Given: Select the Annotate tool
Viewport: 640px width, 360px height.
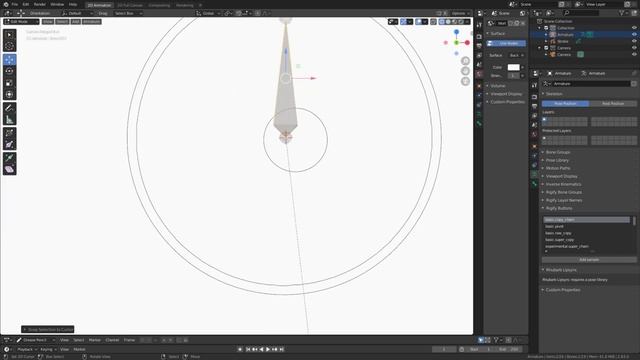Looking at the screenshot, I should point(9,108).
